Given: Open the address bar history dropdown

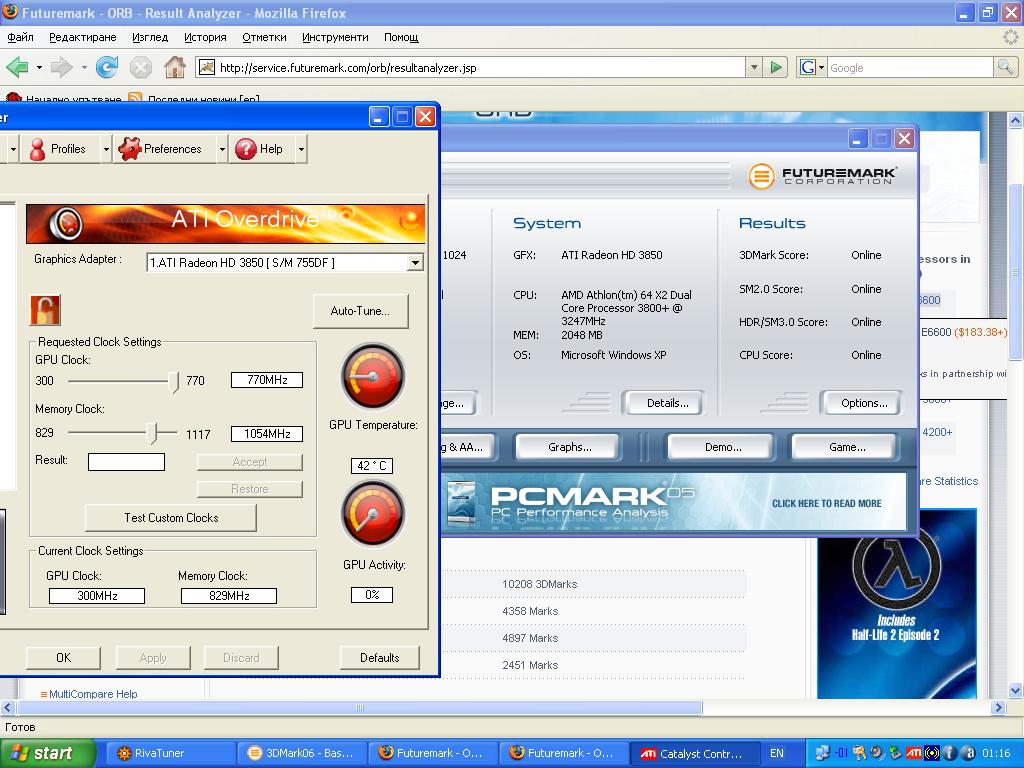Looking at the screenshot, I should point(754,67).
